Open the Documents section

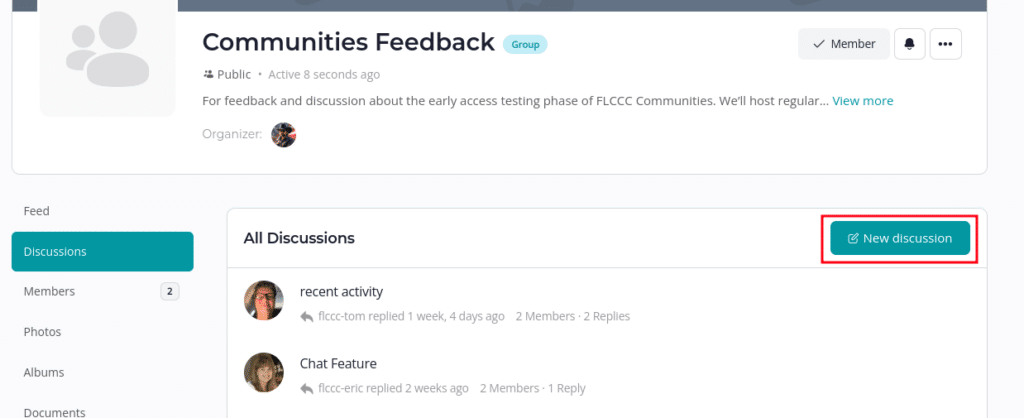(x=55, y=411)
